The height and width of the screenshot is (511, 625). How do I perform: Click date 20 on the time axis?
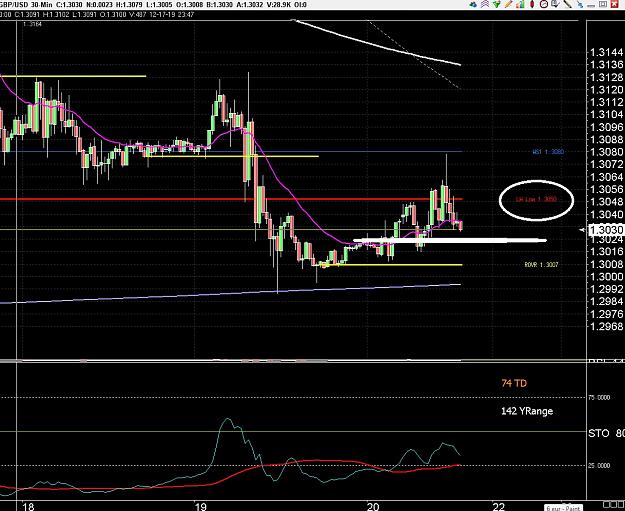click(x=373, y=507)
